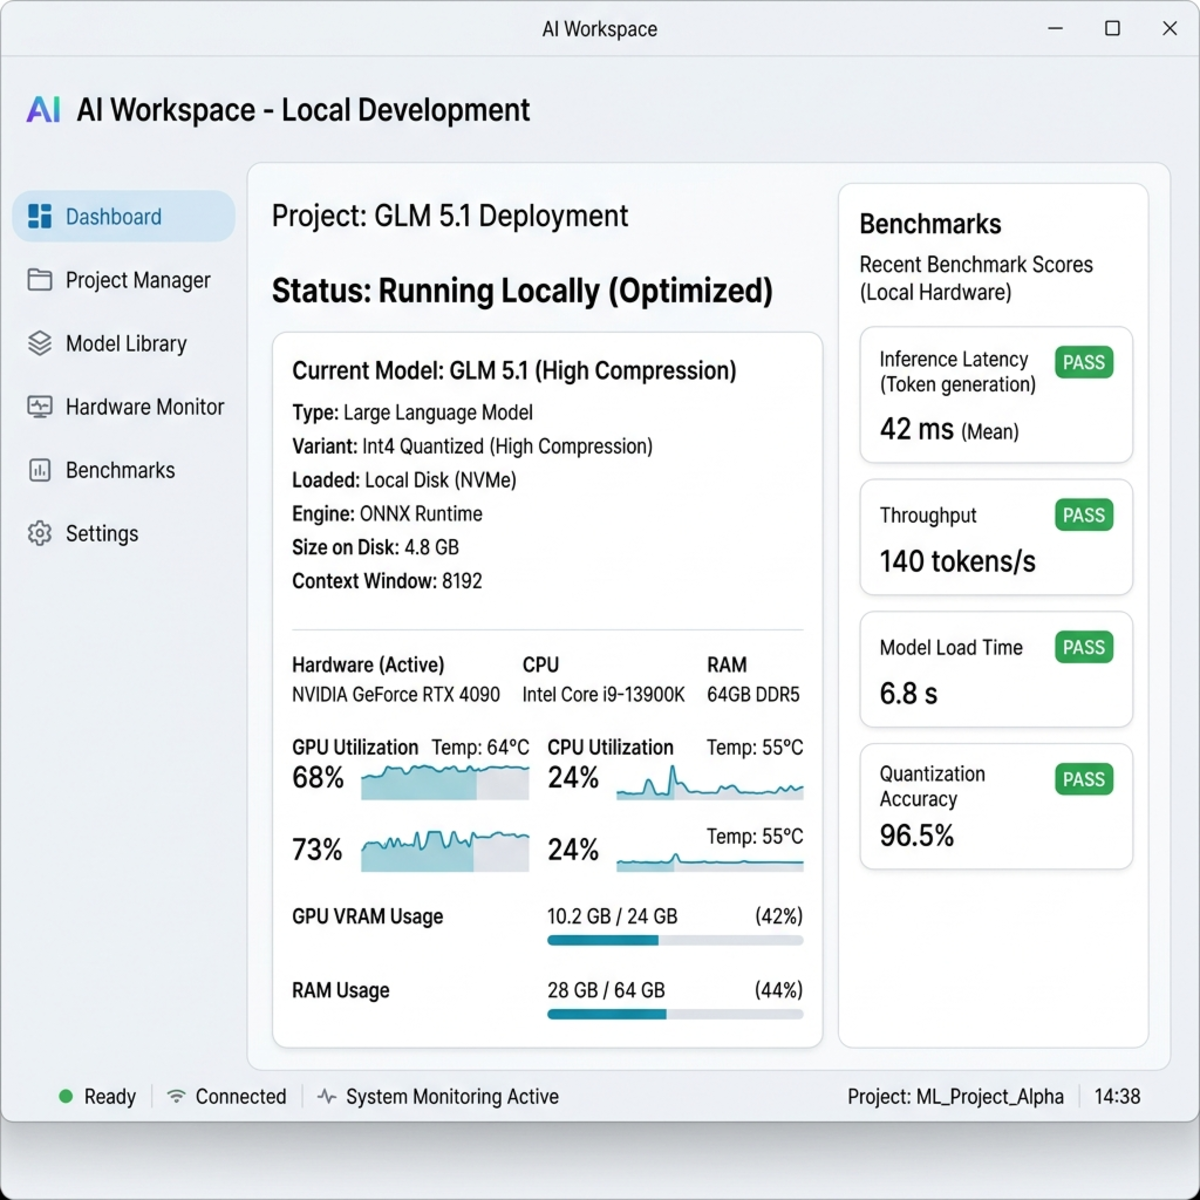
Task: Select the Inference Latency benchmark card
Action: [x=996, y=395]
